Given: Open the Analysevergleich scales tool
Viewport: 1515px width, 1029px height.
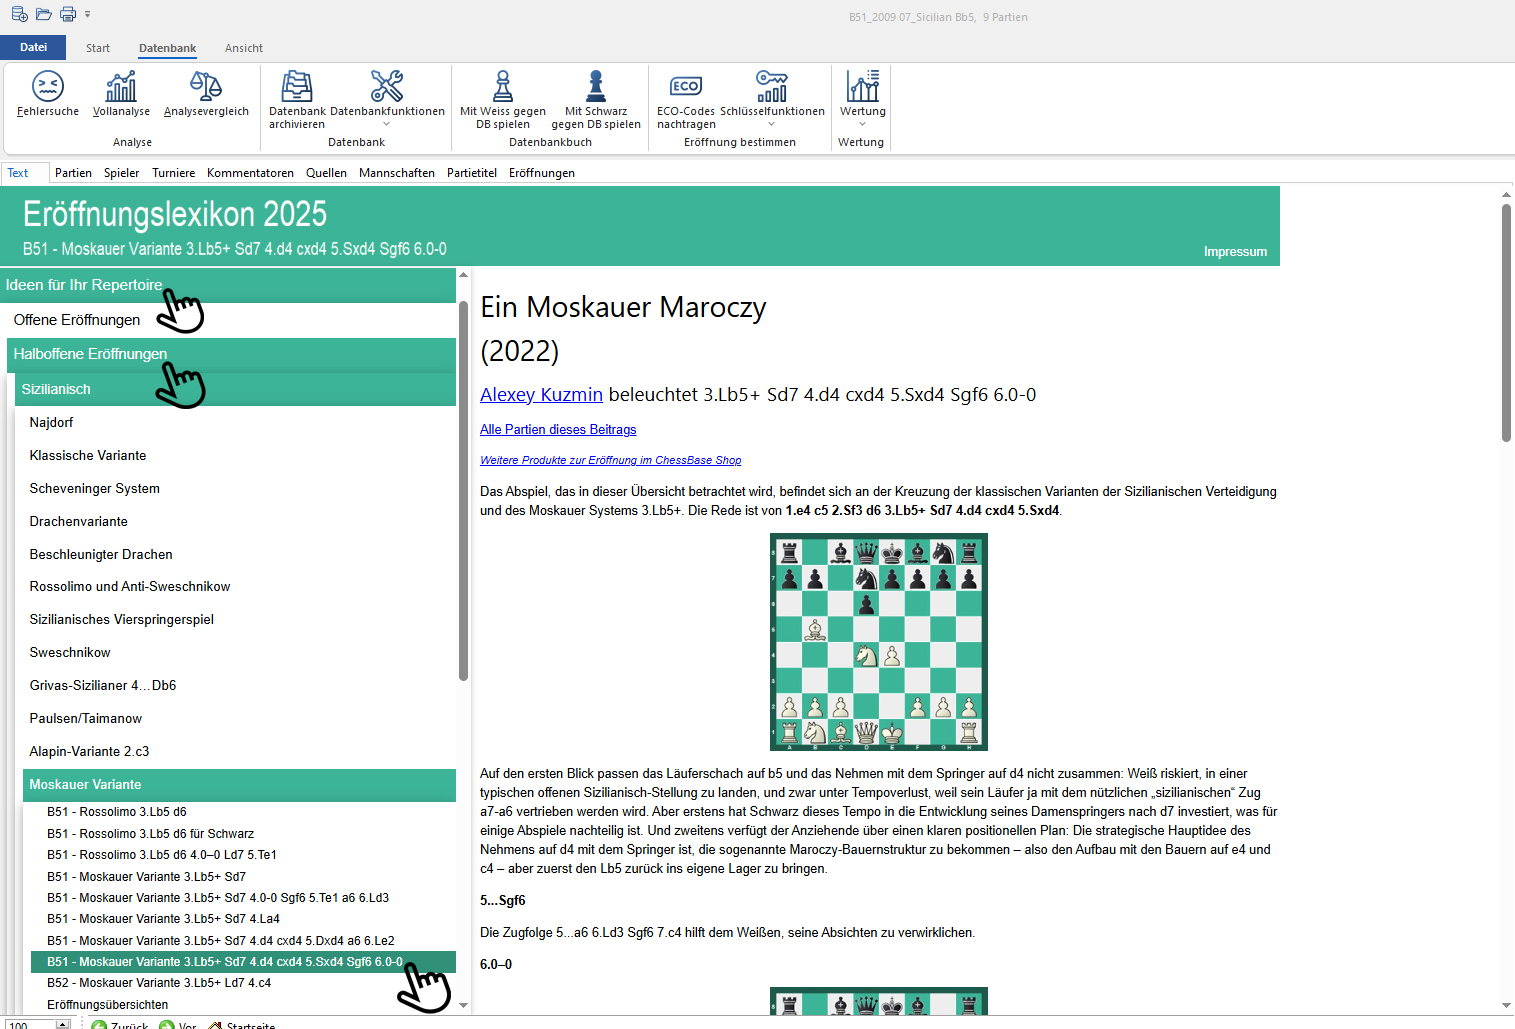Looking at the screenshot, I should coord(206,94).
